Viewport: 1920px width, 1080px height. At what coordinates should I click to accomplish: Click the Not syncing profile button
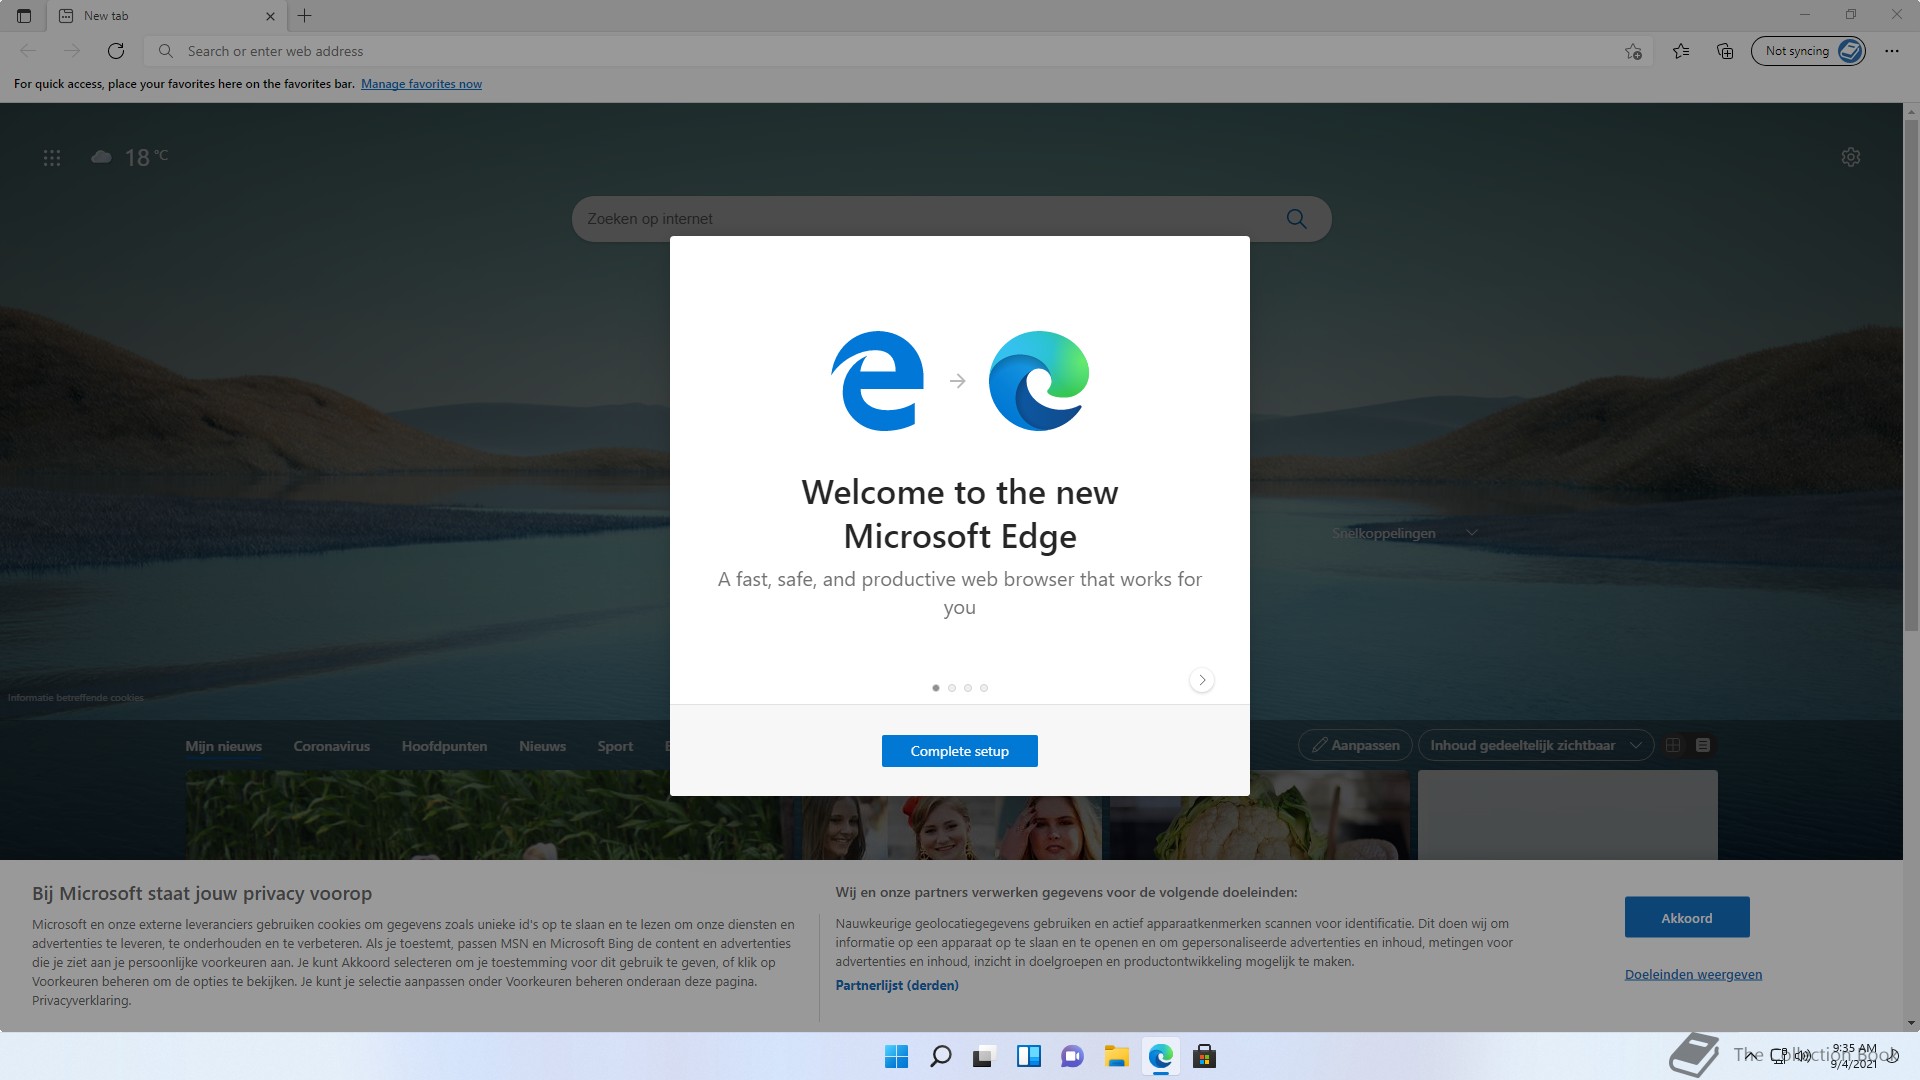[x=1808, y=51]
